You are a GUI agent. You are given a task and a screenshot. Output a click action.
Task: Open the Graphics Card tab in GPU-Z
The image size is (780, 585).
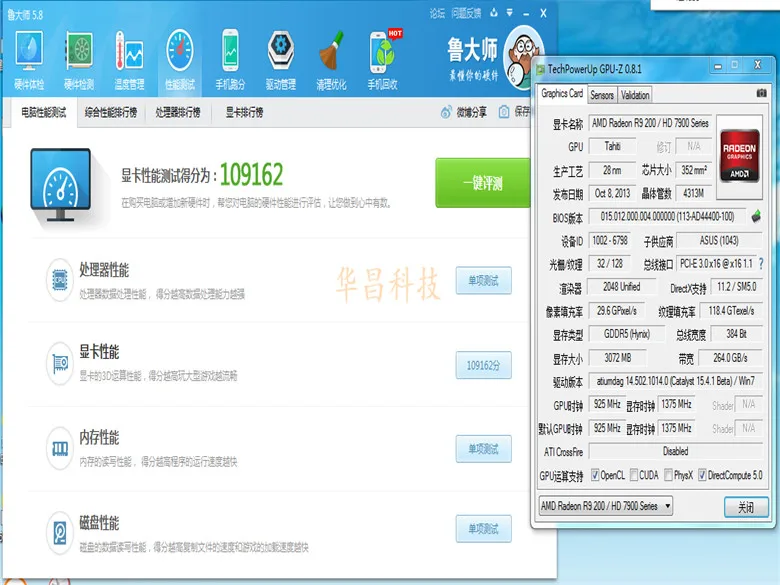click(562, 94)
